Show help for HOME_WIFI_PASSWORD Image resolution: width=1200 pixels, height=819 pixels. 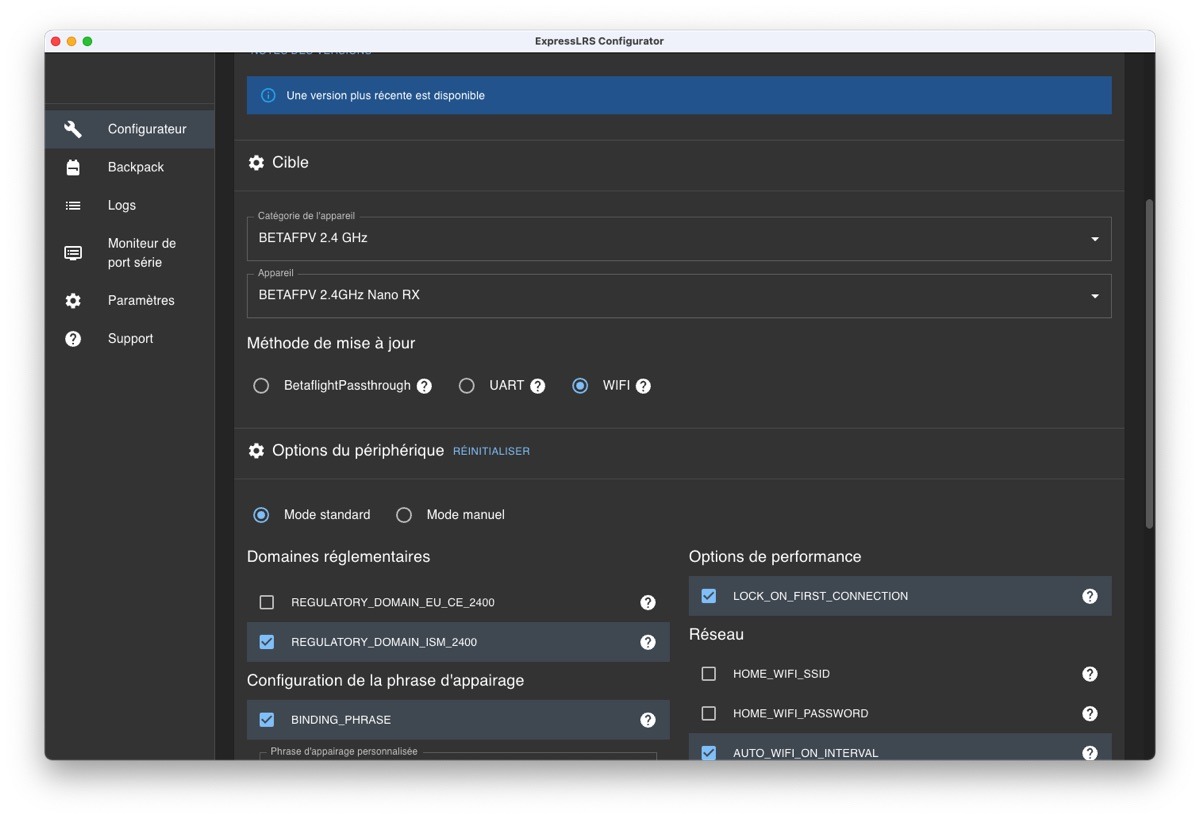1090,713
